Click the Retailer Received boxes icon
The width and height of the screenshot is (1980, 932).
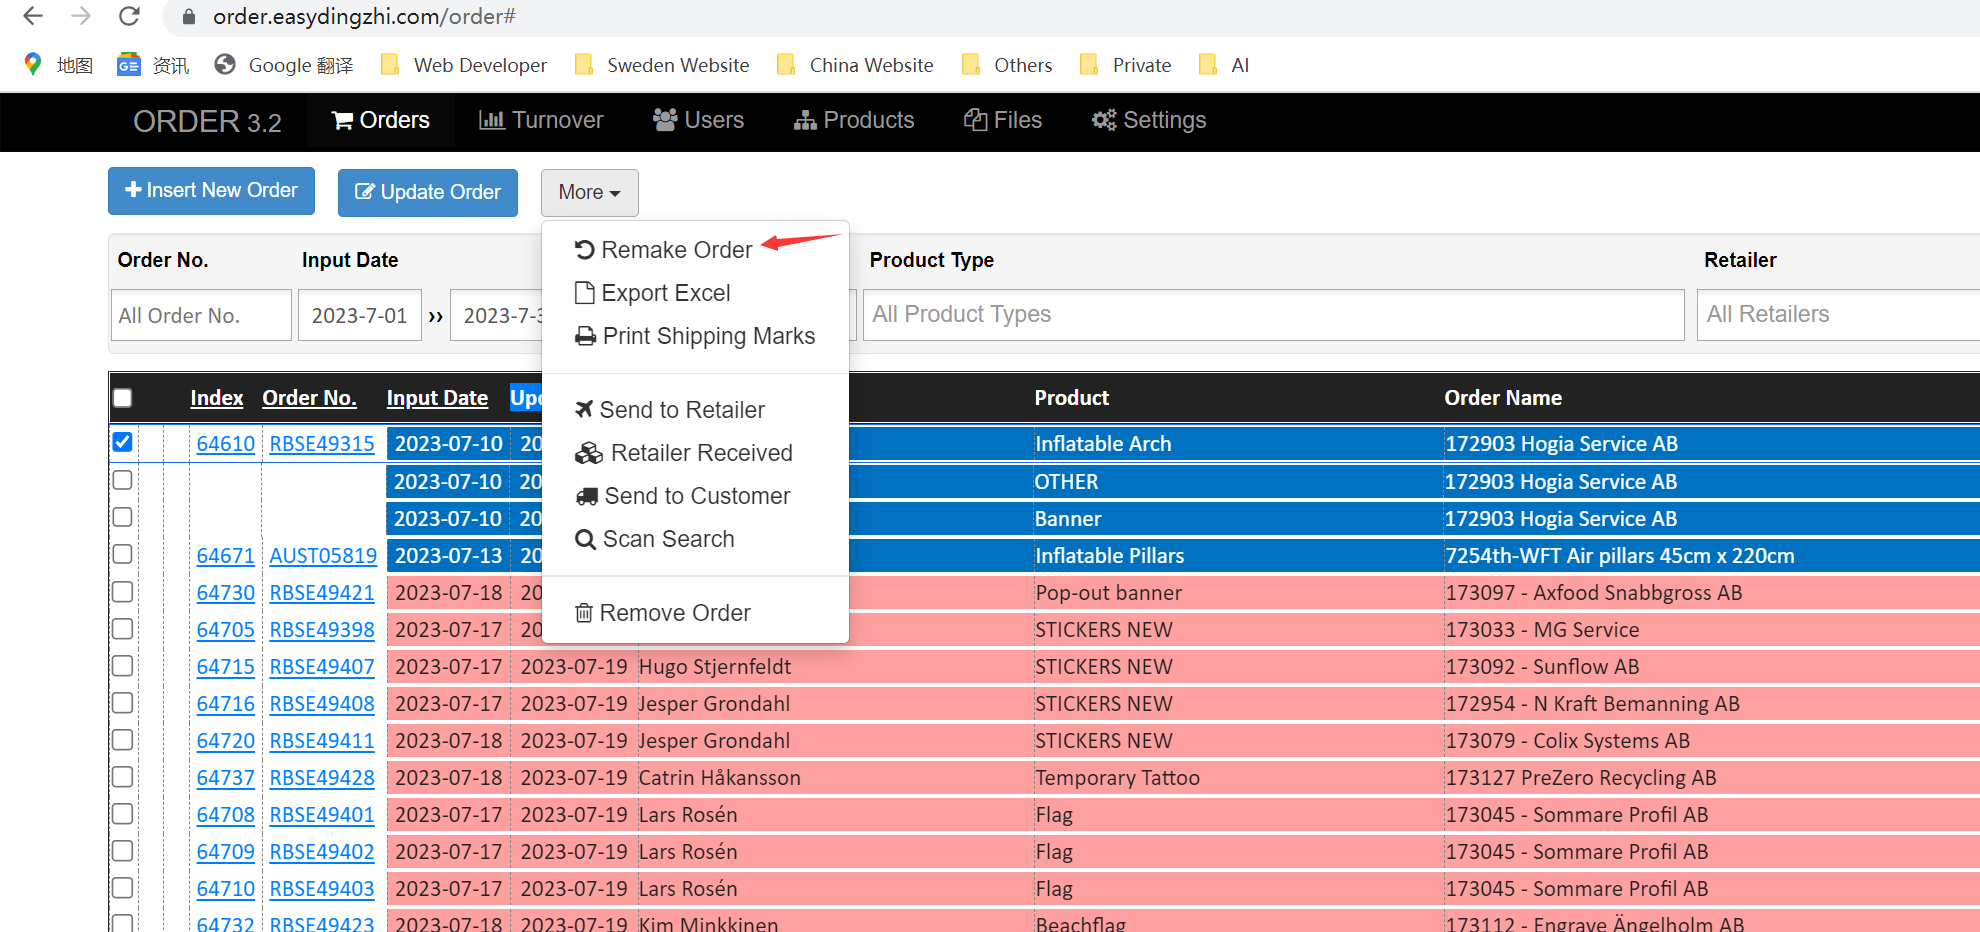(x=588, y=454)
